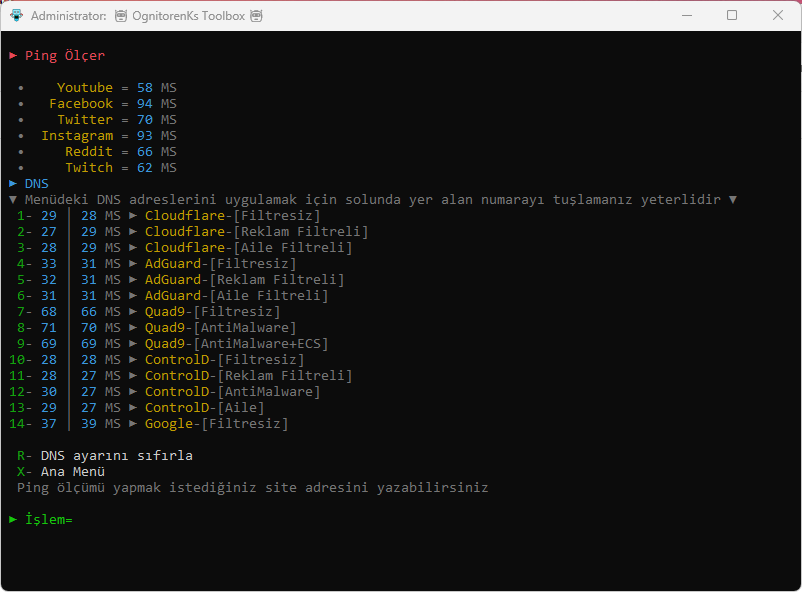Viewport: 802px width, 592px height.
Task: Select Cloudflare-[Aile Filtreli] DNS entry
Action: click(249, 248)
